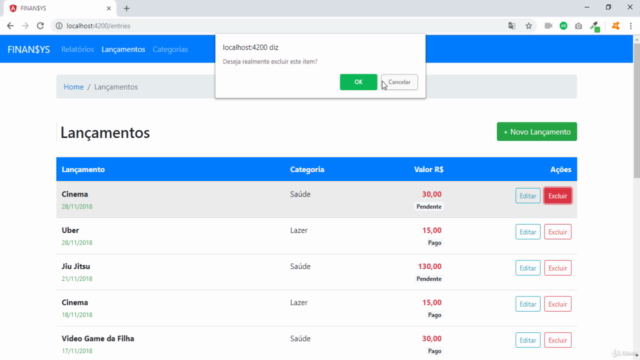Click the date 17/11/2018
The width and height of the screenshot is (640, 360).
pos(77,351)
